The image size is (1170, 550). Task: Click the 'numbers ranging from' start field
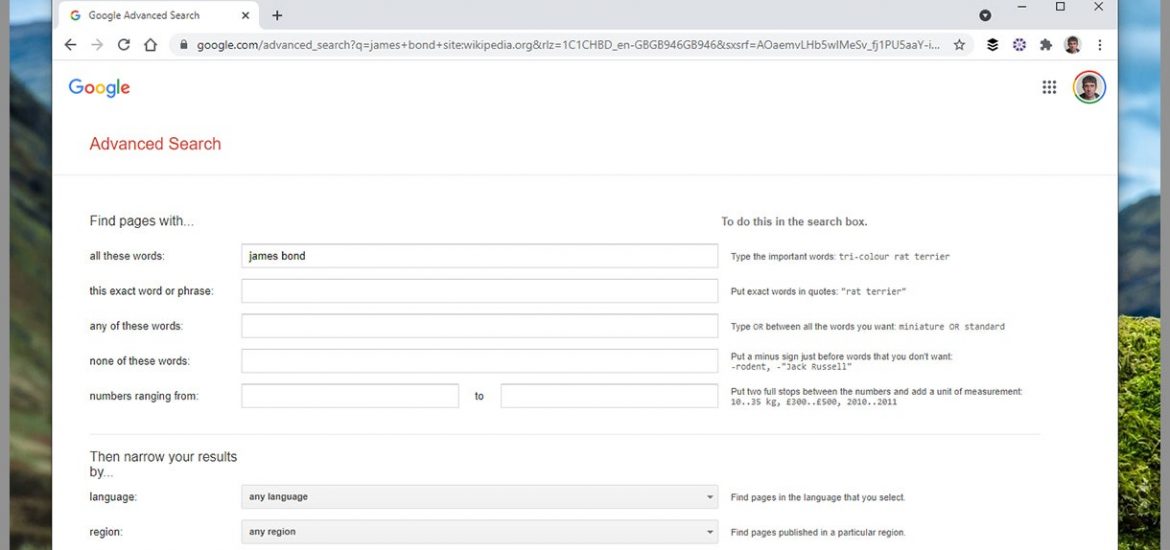350,396
